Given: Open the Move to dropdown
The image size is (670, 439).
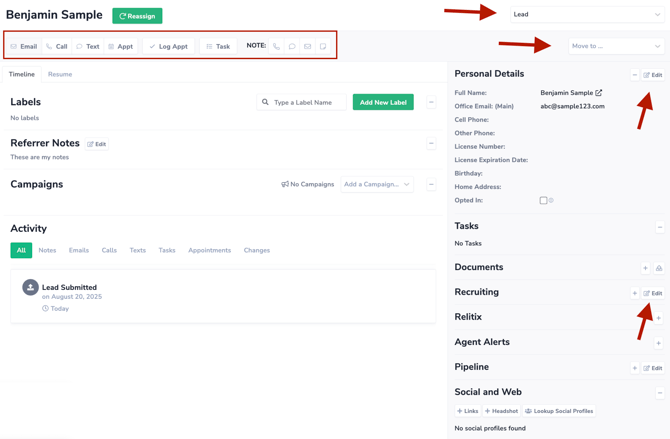Looking at the screenshot, I should pyautogui.click(x=615, y=46).
